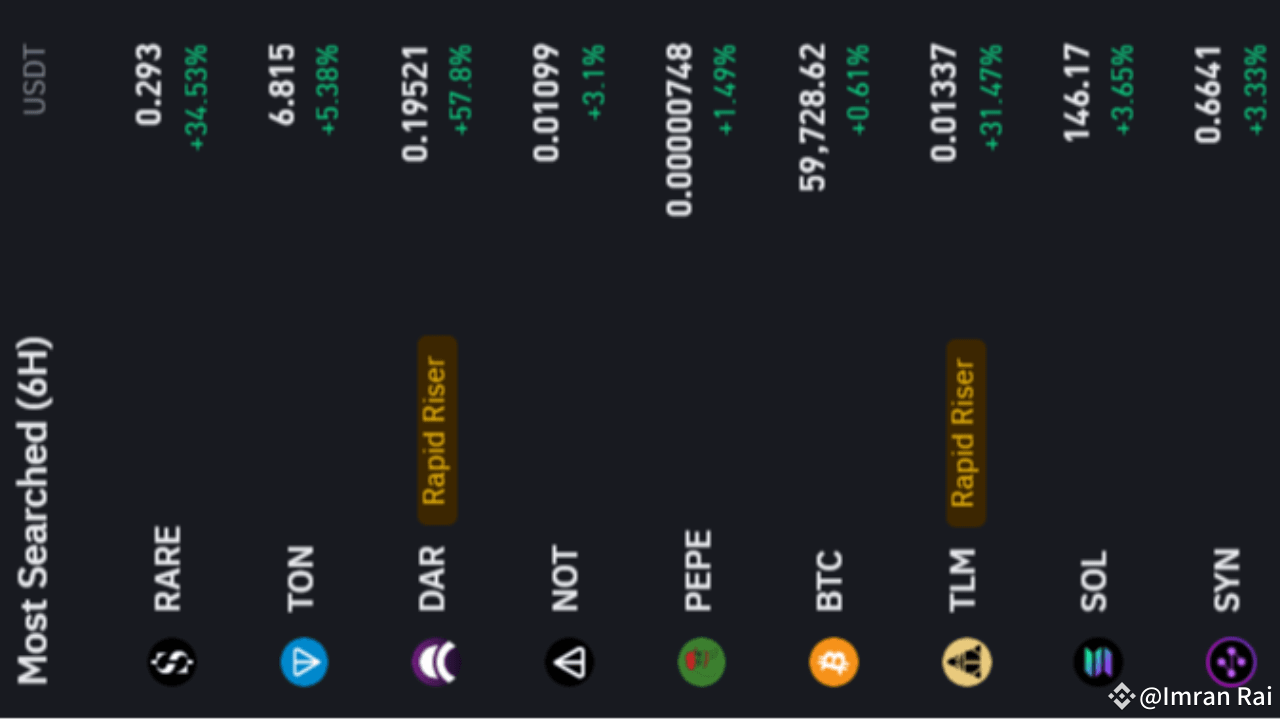Tap the SOL (Solana) icon
Image resolution: width=1280 pixels, height=720 pixels.
pyautogui.click(x=1098, y=662)
